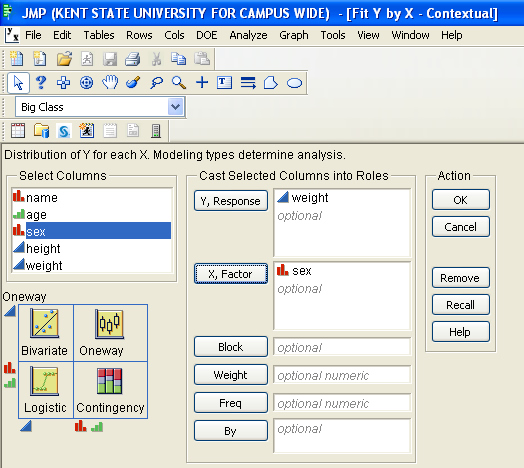
Task: Open the Edit menu
Action: [x=62, y=35]
